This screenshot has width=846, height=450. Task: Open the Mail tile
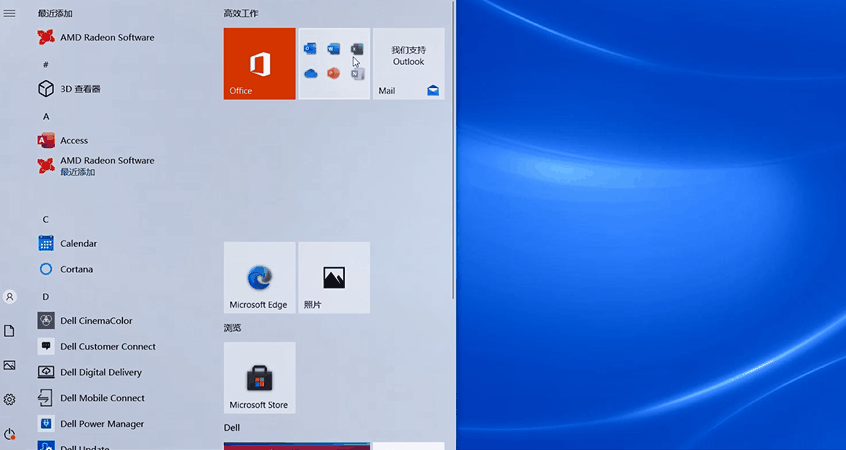[408, 64]
